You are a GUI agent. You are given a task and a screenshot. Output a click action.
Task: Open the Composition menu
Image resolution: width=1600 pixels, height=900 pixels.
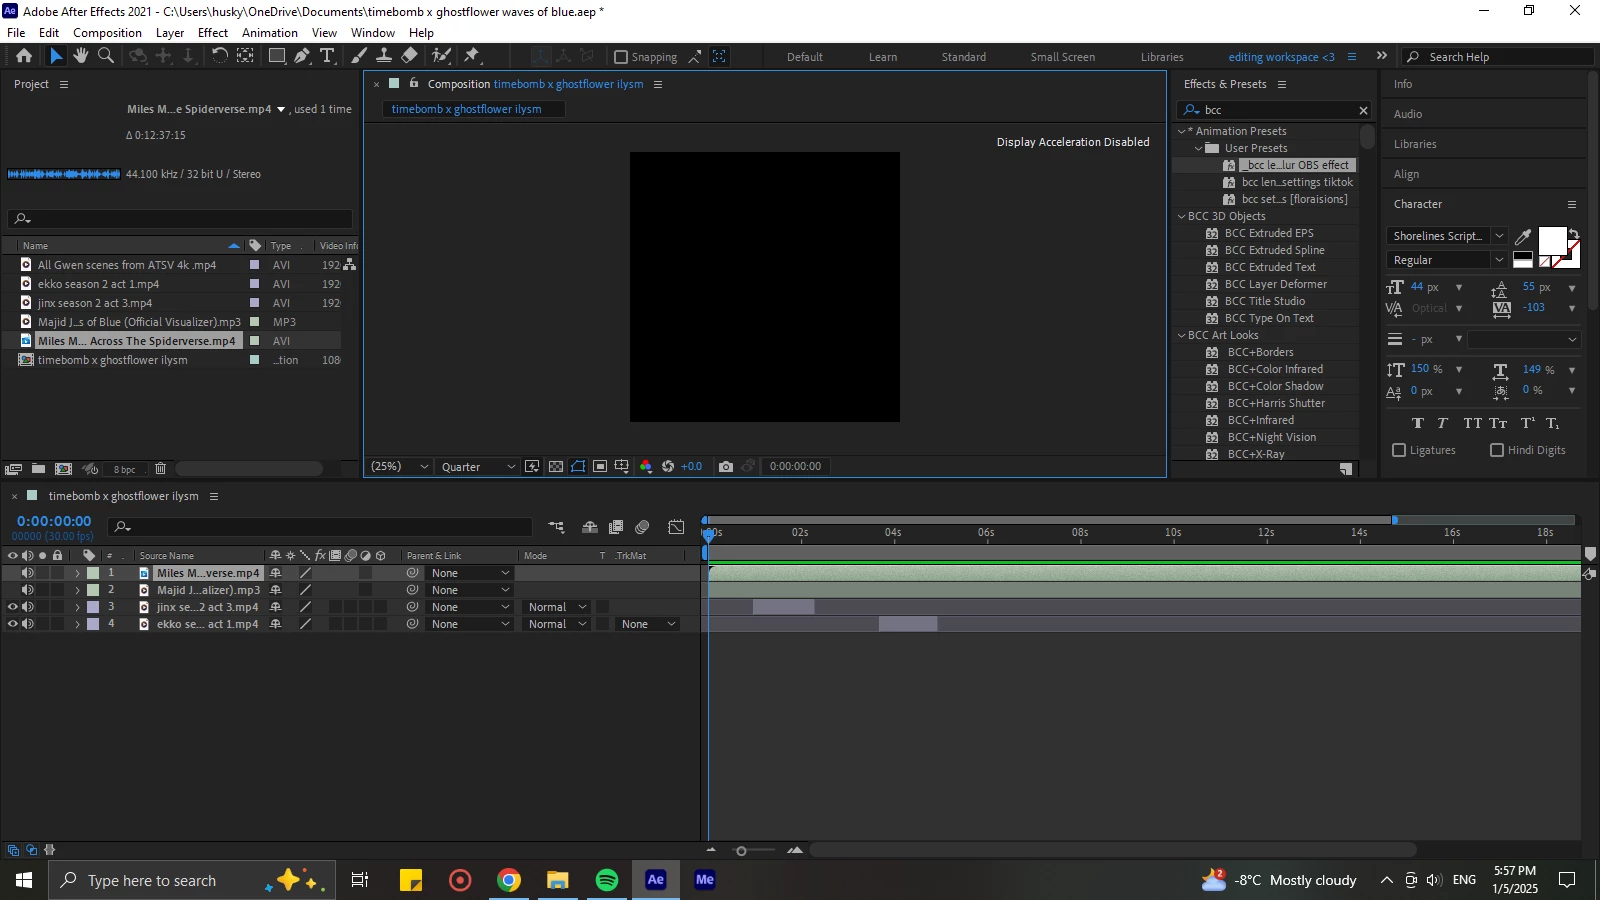[107, 32]
